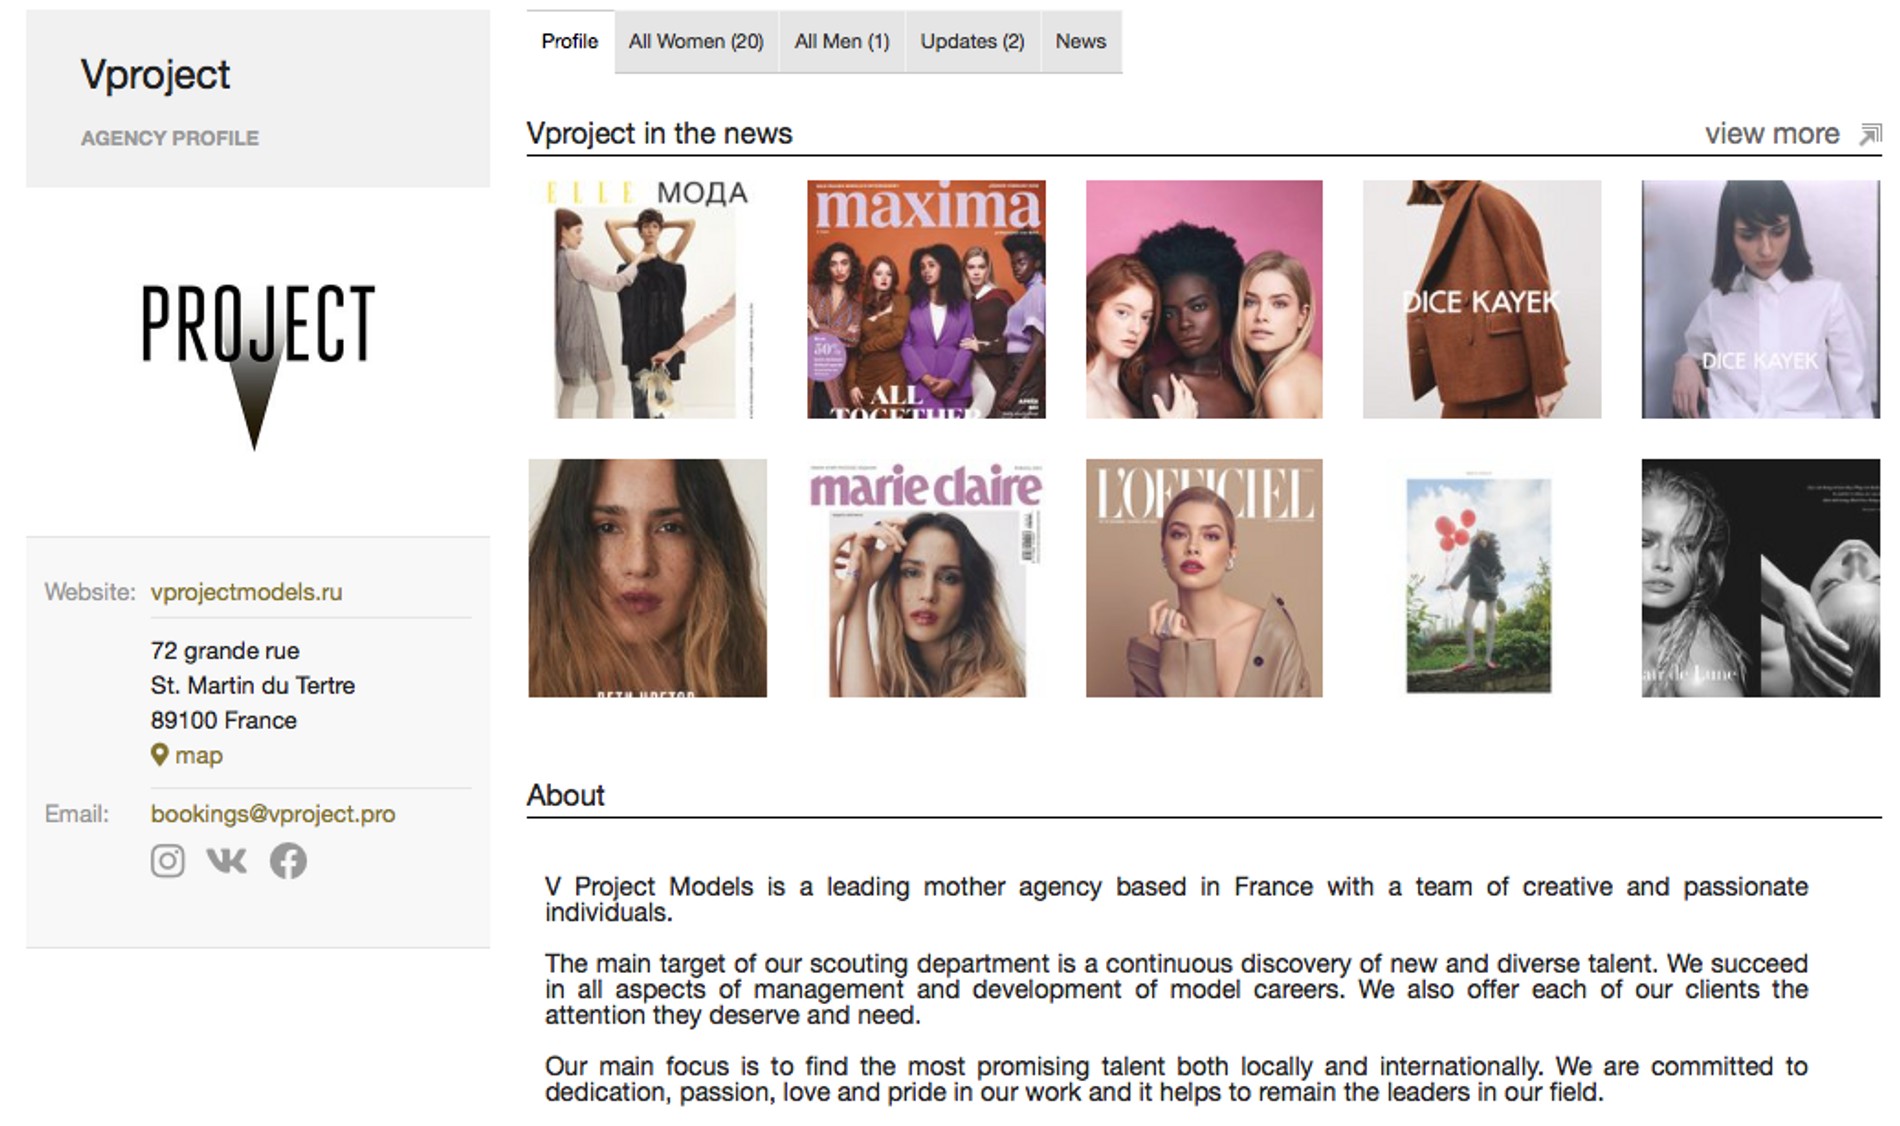Open the map link below the address
The height and width of the screenshot is (1126, 1900).
[x=199, y=756]
